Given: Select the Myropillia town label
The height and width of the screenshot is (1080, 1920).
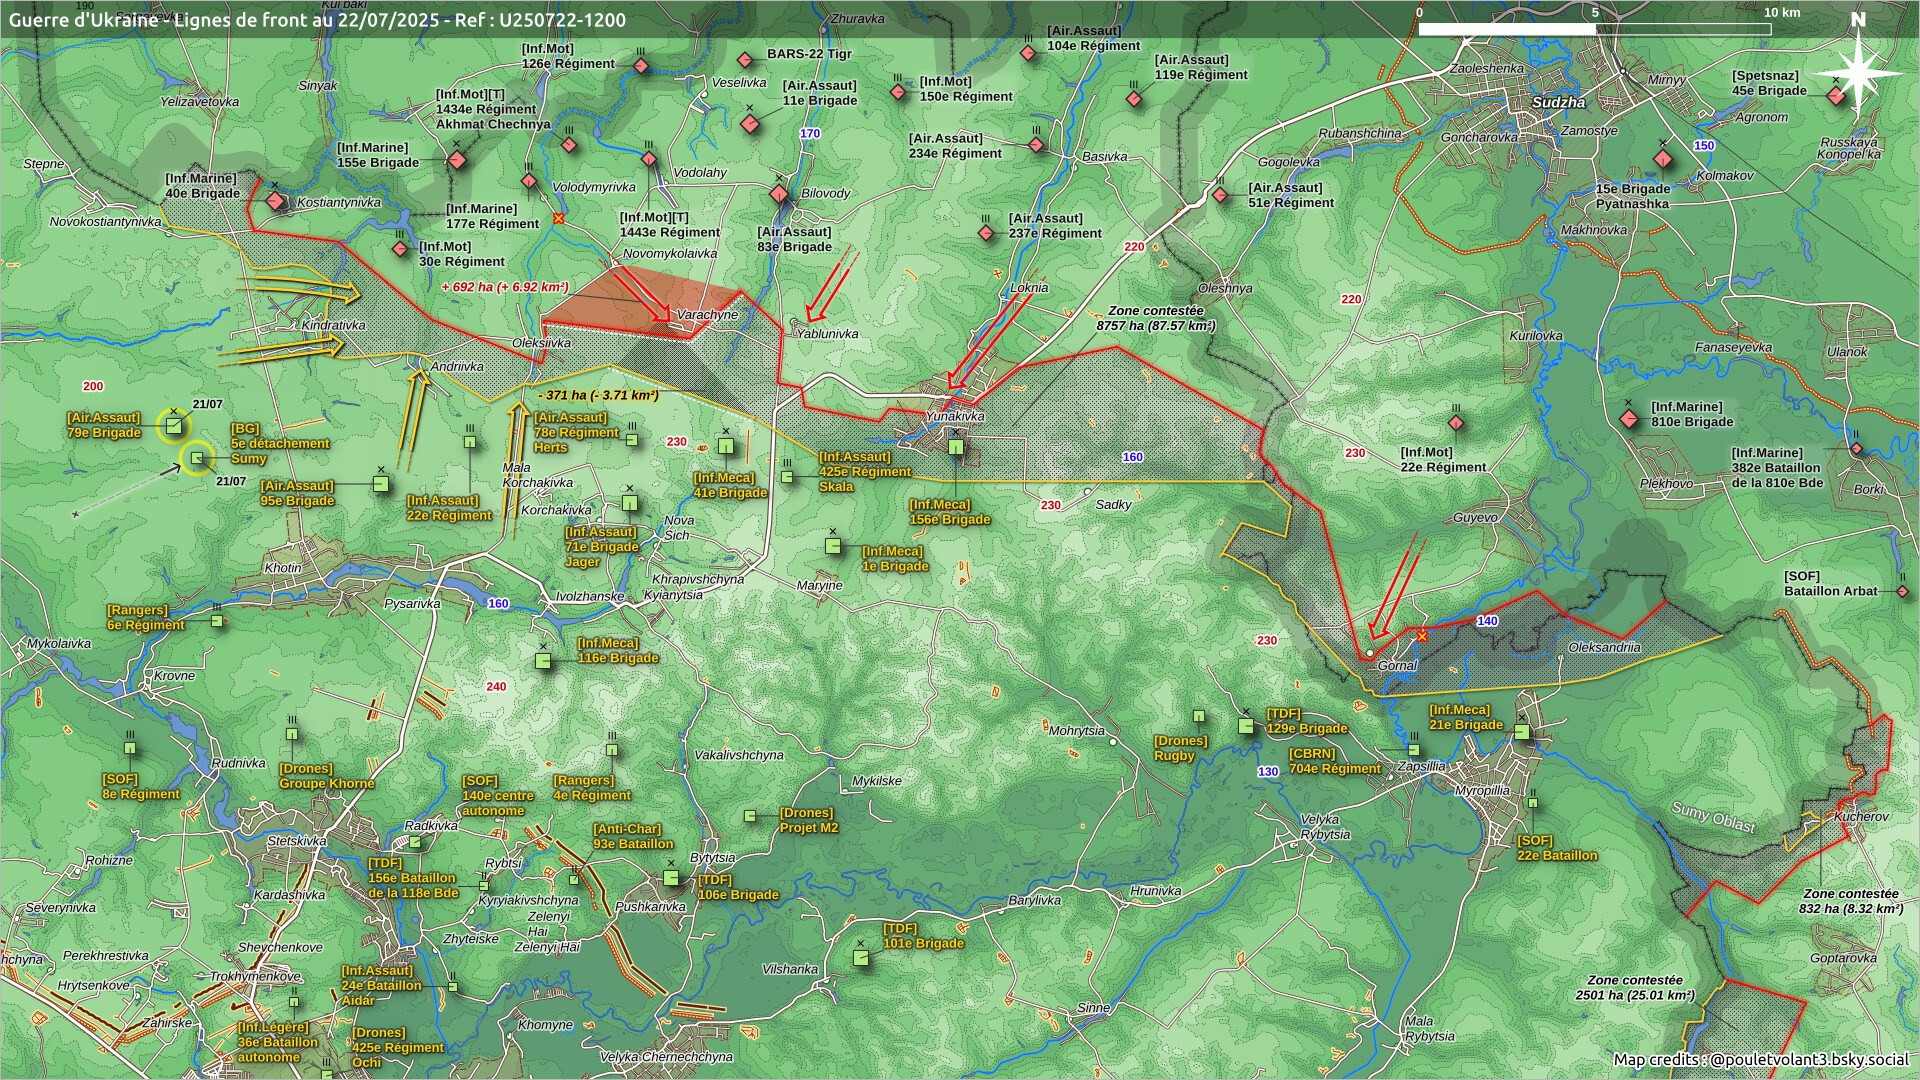Looking at the screenshot, I should [1482, 791].
